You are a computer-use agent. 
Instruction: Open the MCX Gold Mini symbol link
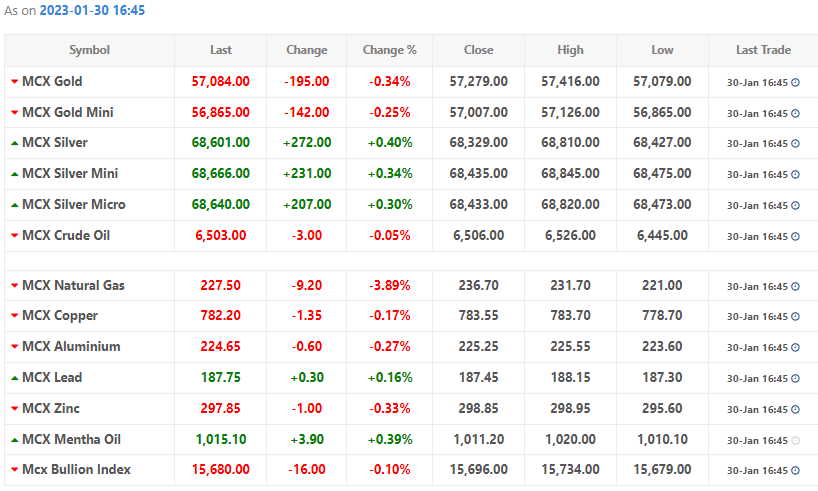coord(68,112)
